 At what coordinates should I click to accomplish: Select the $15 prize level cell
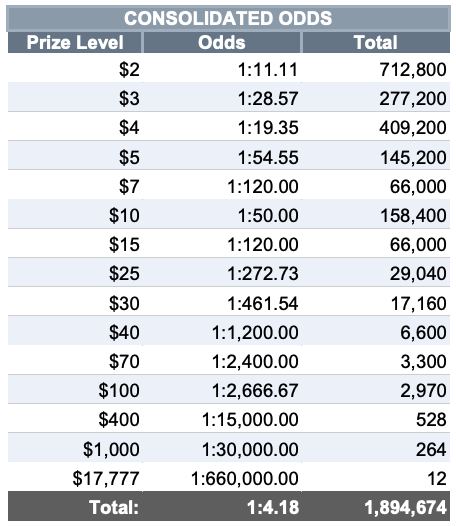(75, 243)
